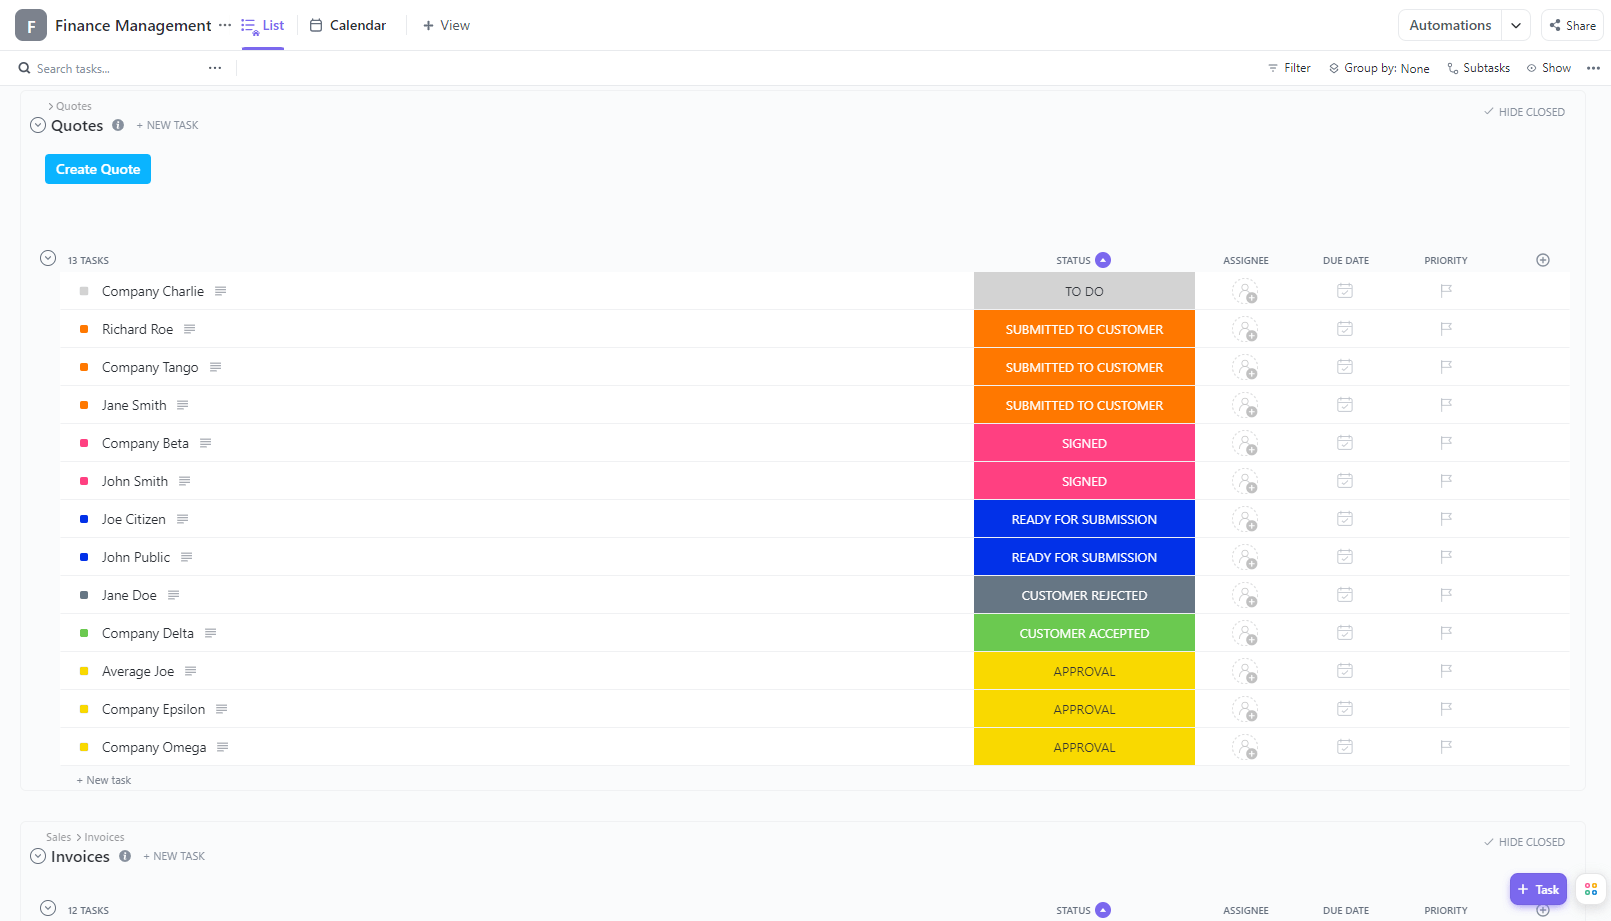Click info icon beside Quotes heading
Viewport: 1611px width, 921px height.
pos(118,125)
